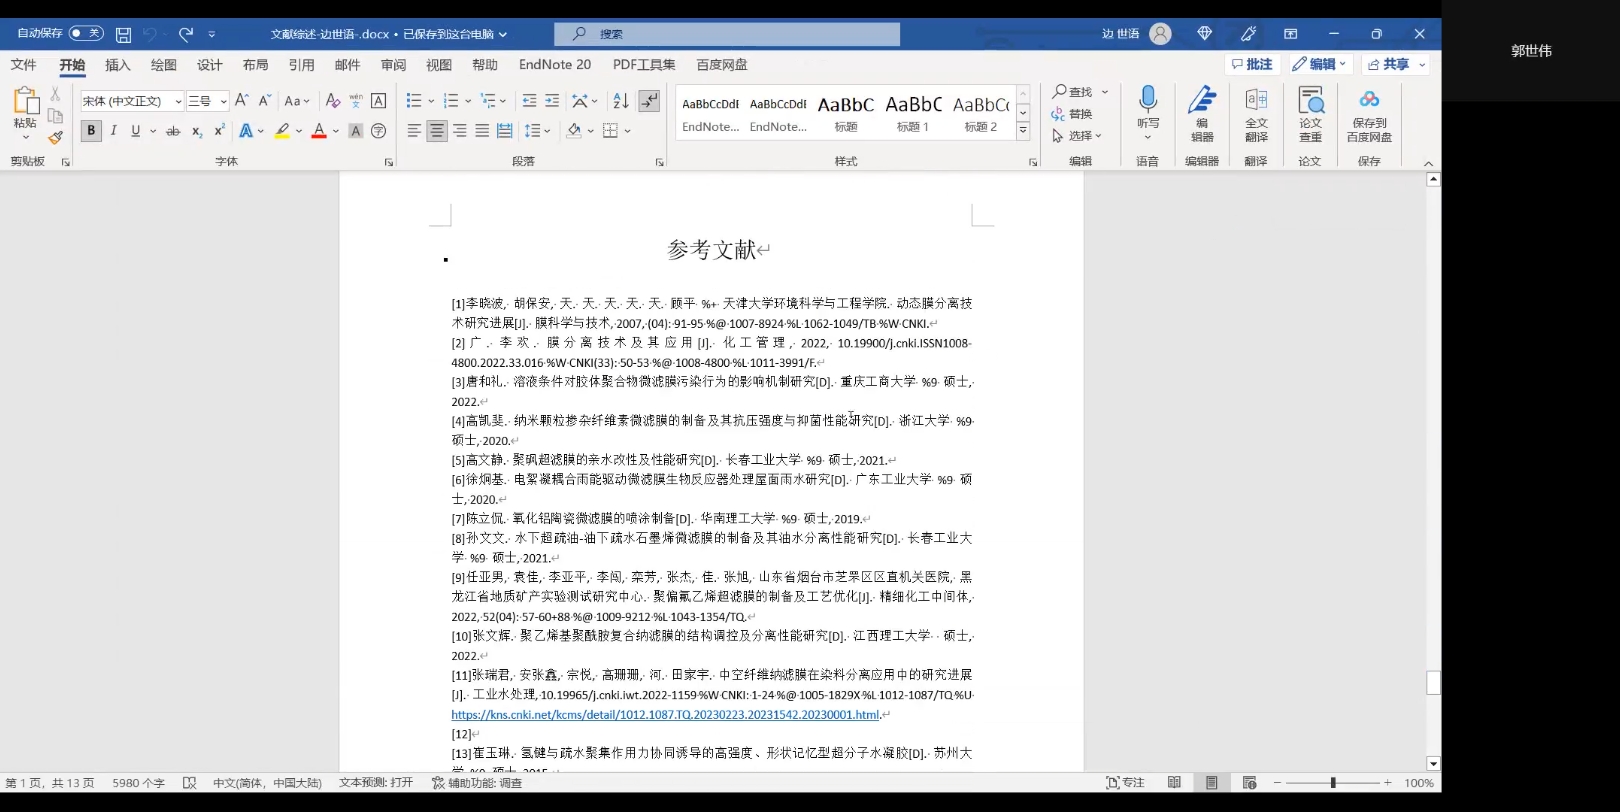Center align the paragraph

(437, 131)
